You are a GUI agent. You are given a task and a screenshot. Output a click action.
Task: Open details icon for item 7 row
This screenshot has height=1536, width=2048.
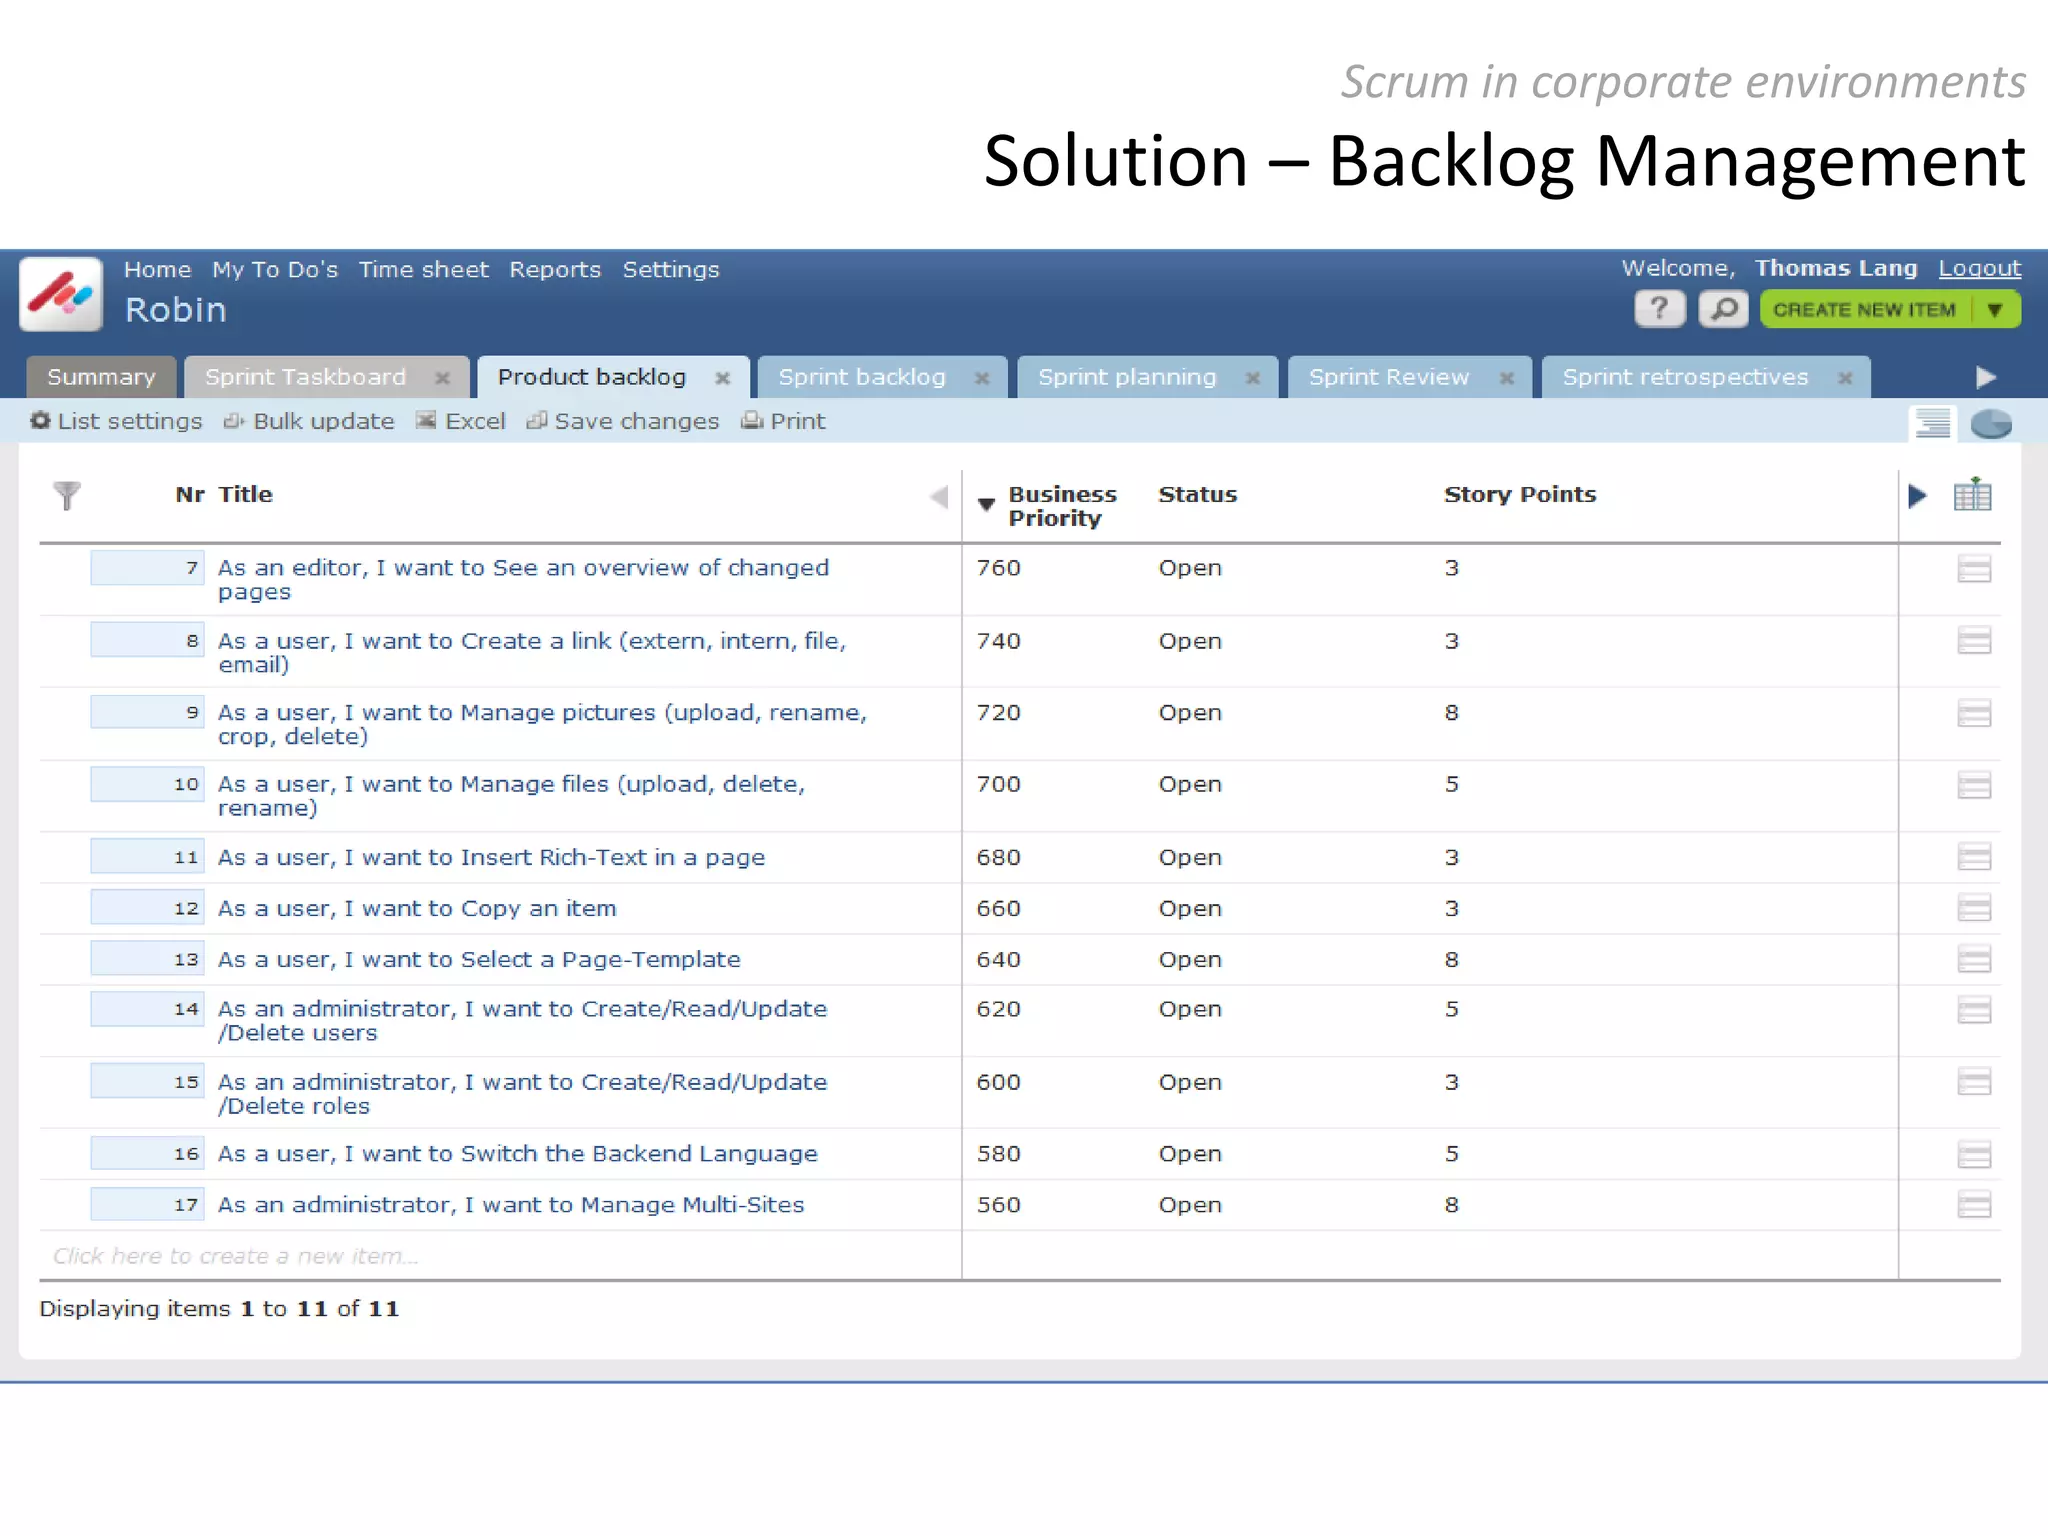click(x=1973, y=569)
